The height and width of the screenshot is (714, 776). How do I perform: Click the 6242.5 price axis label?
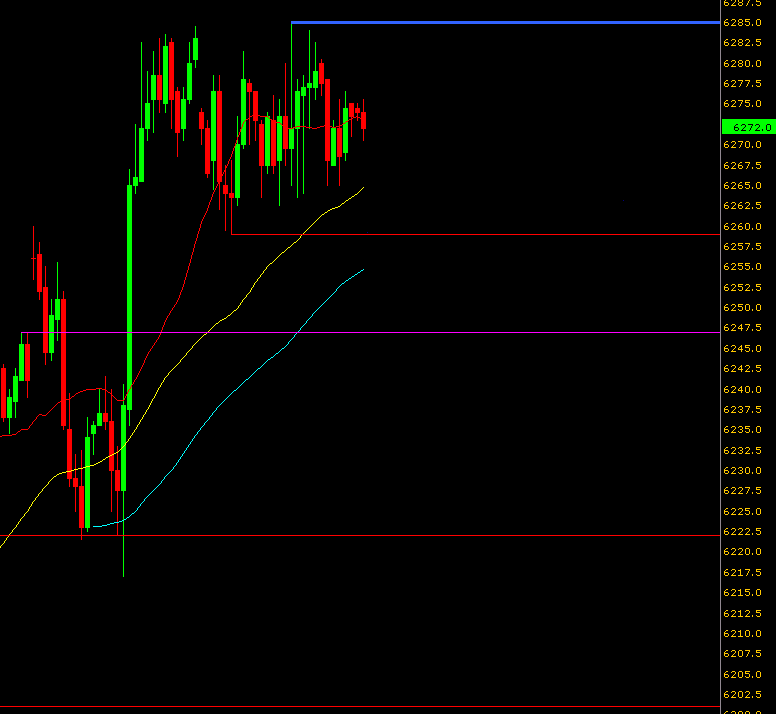tap(742, 369)
